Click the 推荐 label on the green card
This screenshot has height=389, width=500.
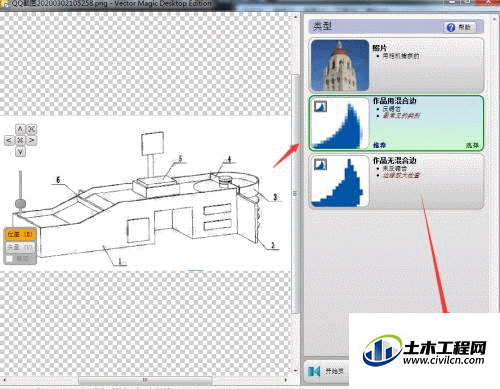379,145
